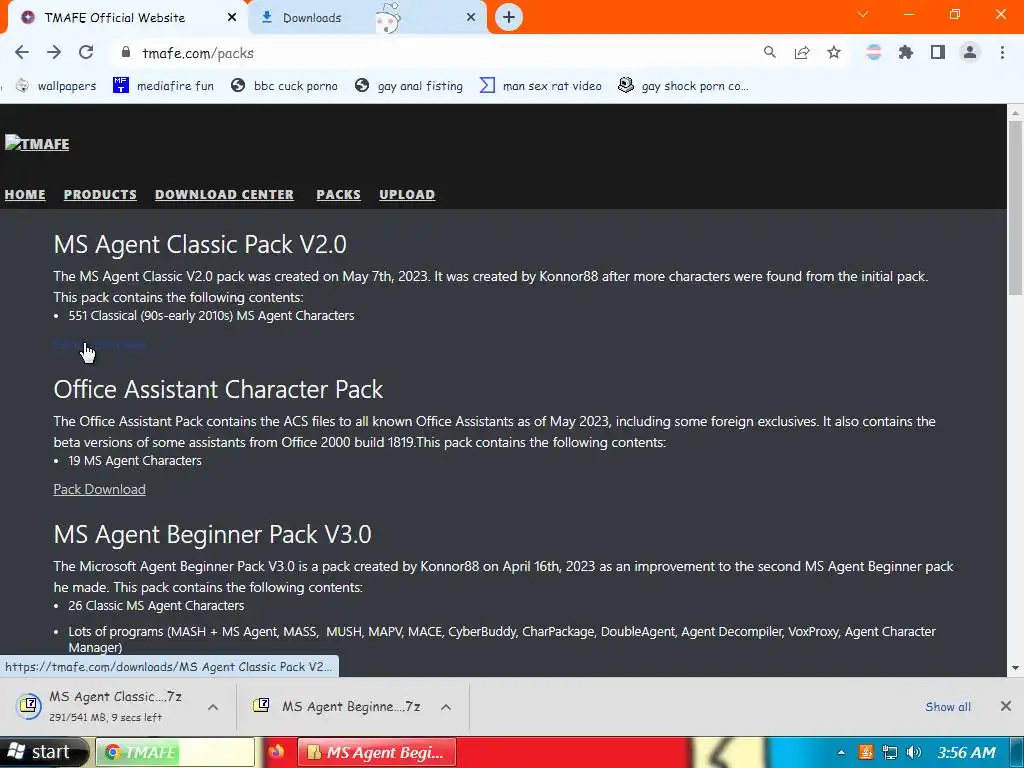Screen dimensions: 1024x768
Task: Toggle the browser side panel
Action: tap(938, 52)
